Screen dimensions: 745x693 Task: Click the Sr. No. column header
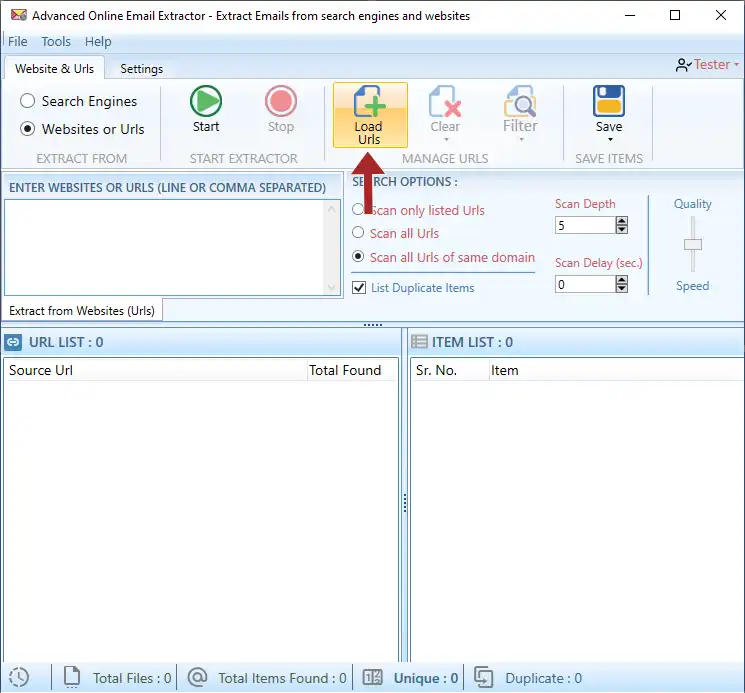point(450,370)
